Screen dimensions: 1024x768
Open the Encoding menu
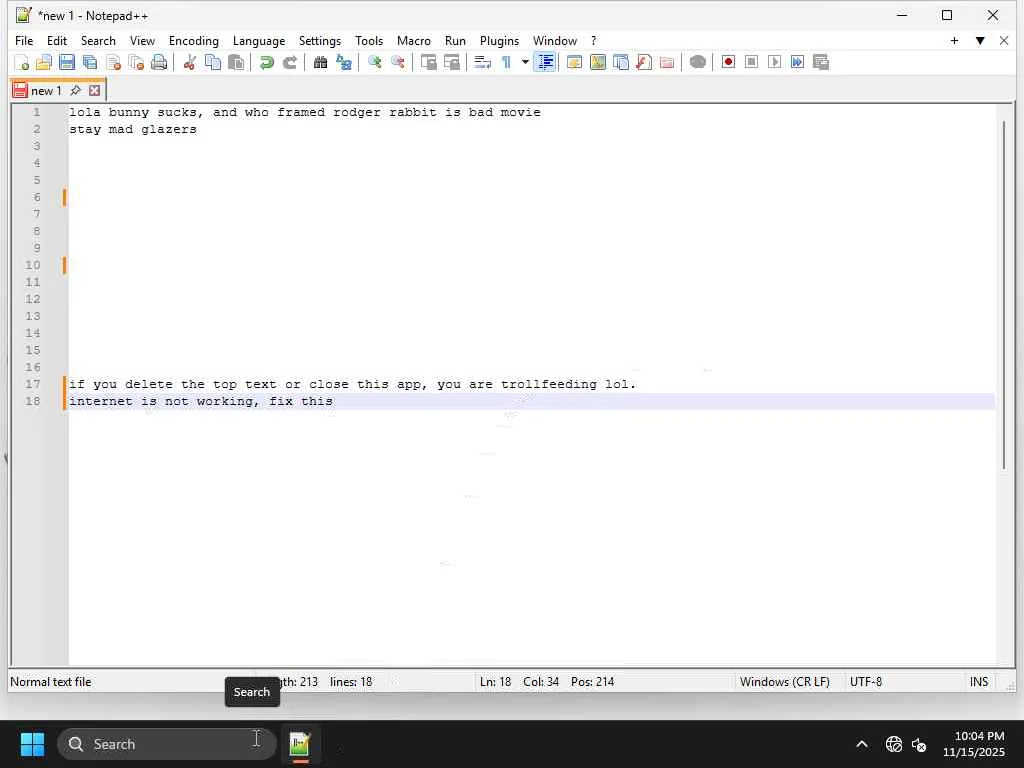tap(193, 40)
